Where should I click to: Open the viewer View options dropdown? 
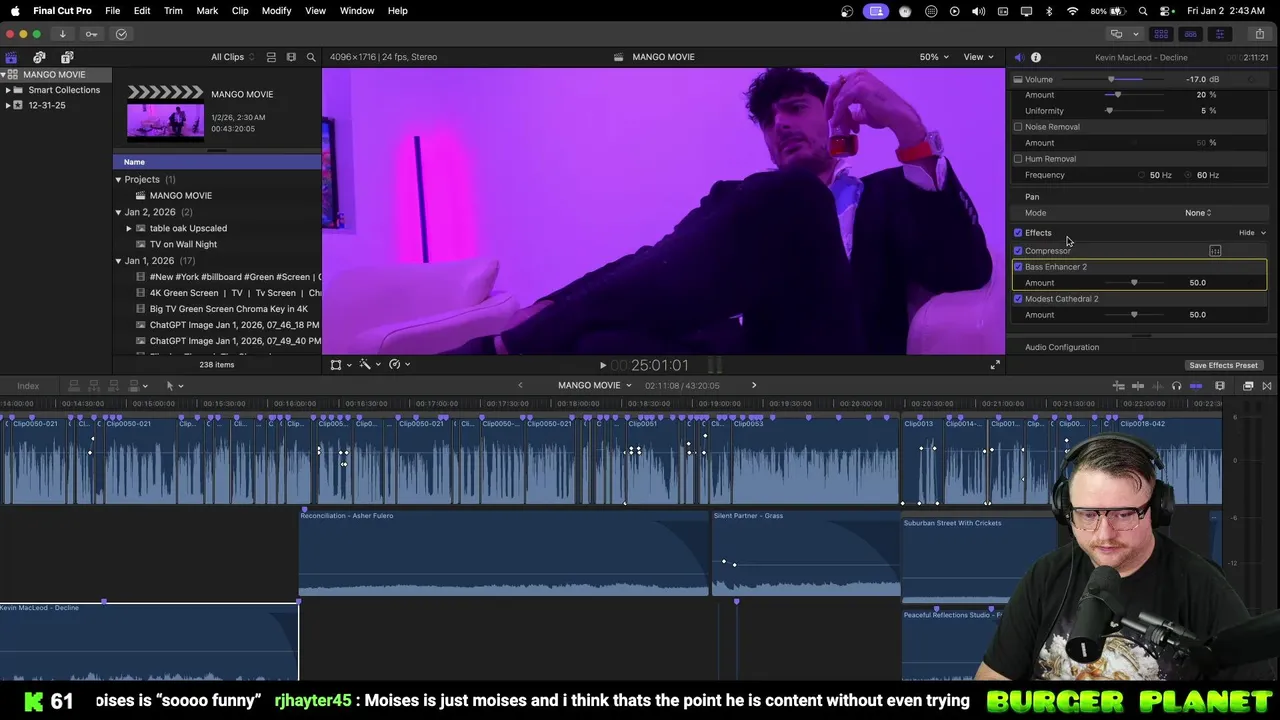click(977, 57)
